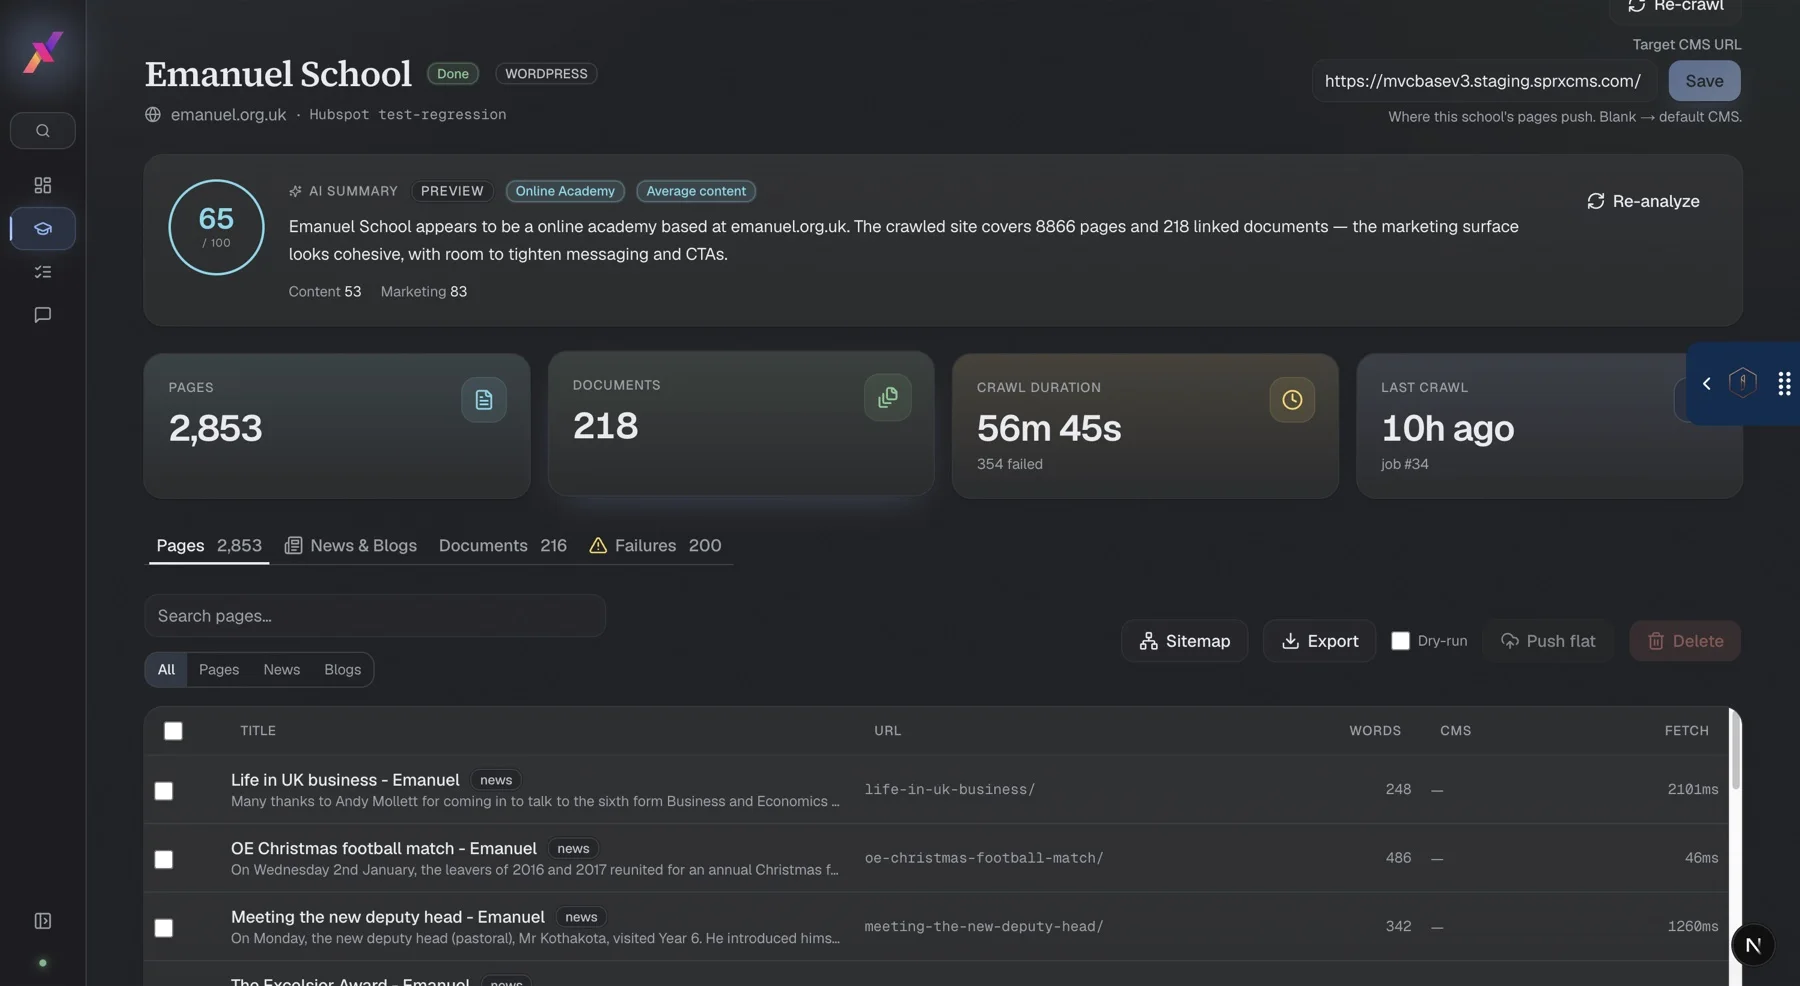Viewport: 1800px width, 986px height.
Task: Switch to the Documents 216 tab
Action: coord(502,546)
